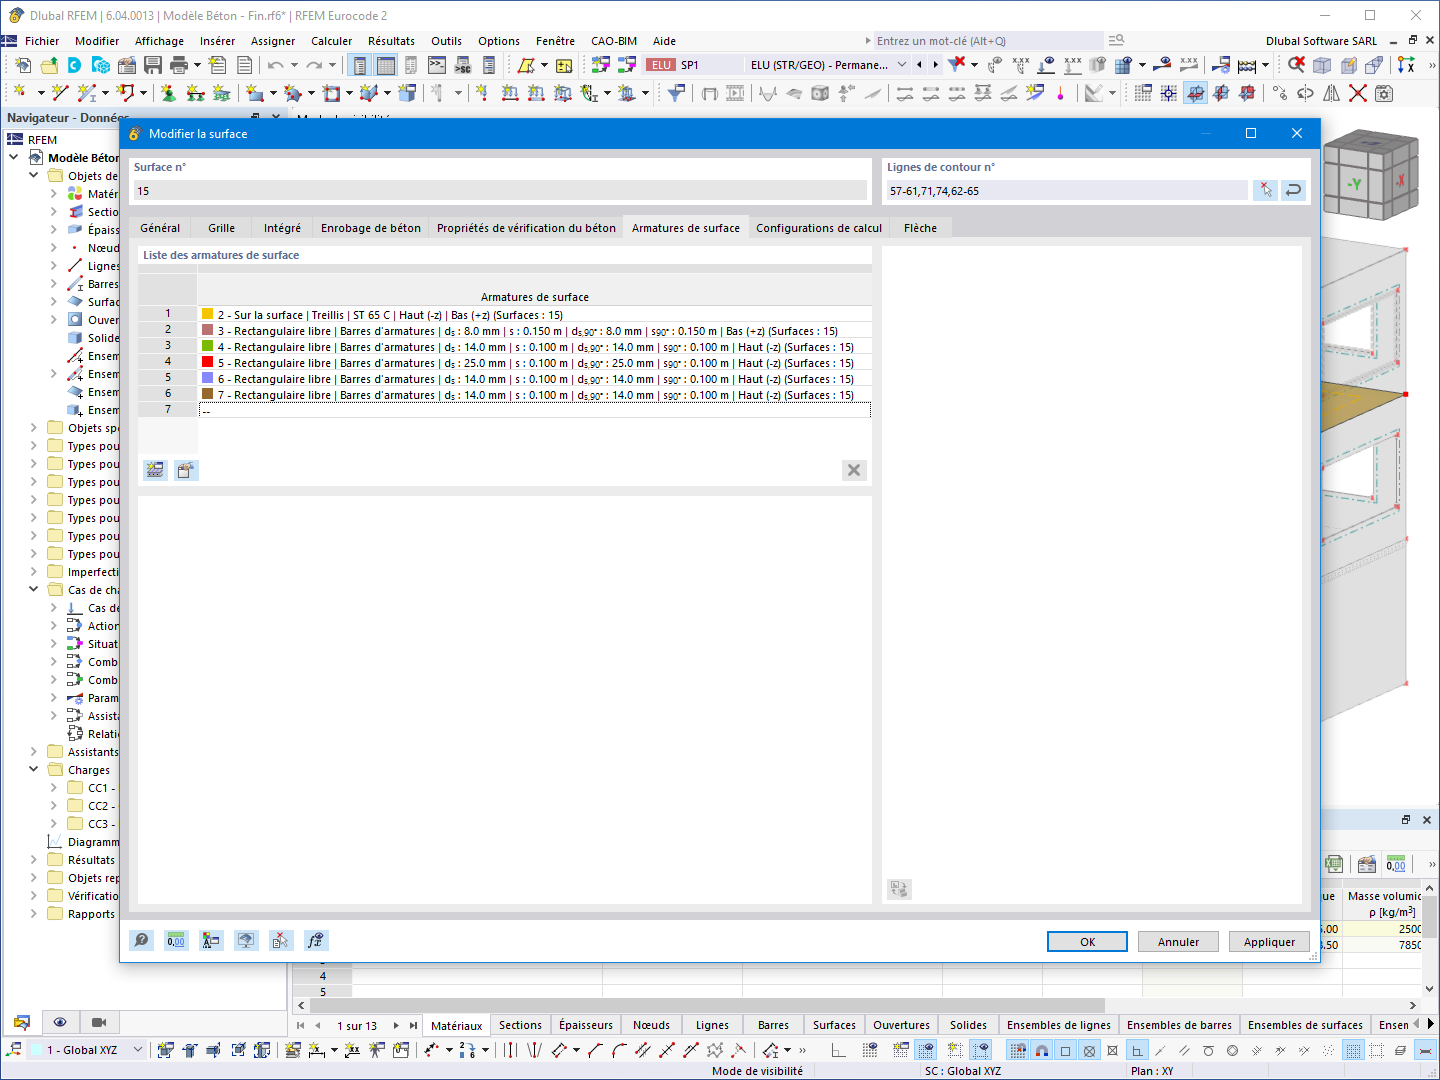
Task: Click the units and decimals 0,00 icon in dialog
Action: [x=176, y=940]
